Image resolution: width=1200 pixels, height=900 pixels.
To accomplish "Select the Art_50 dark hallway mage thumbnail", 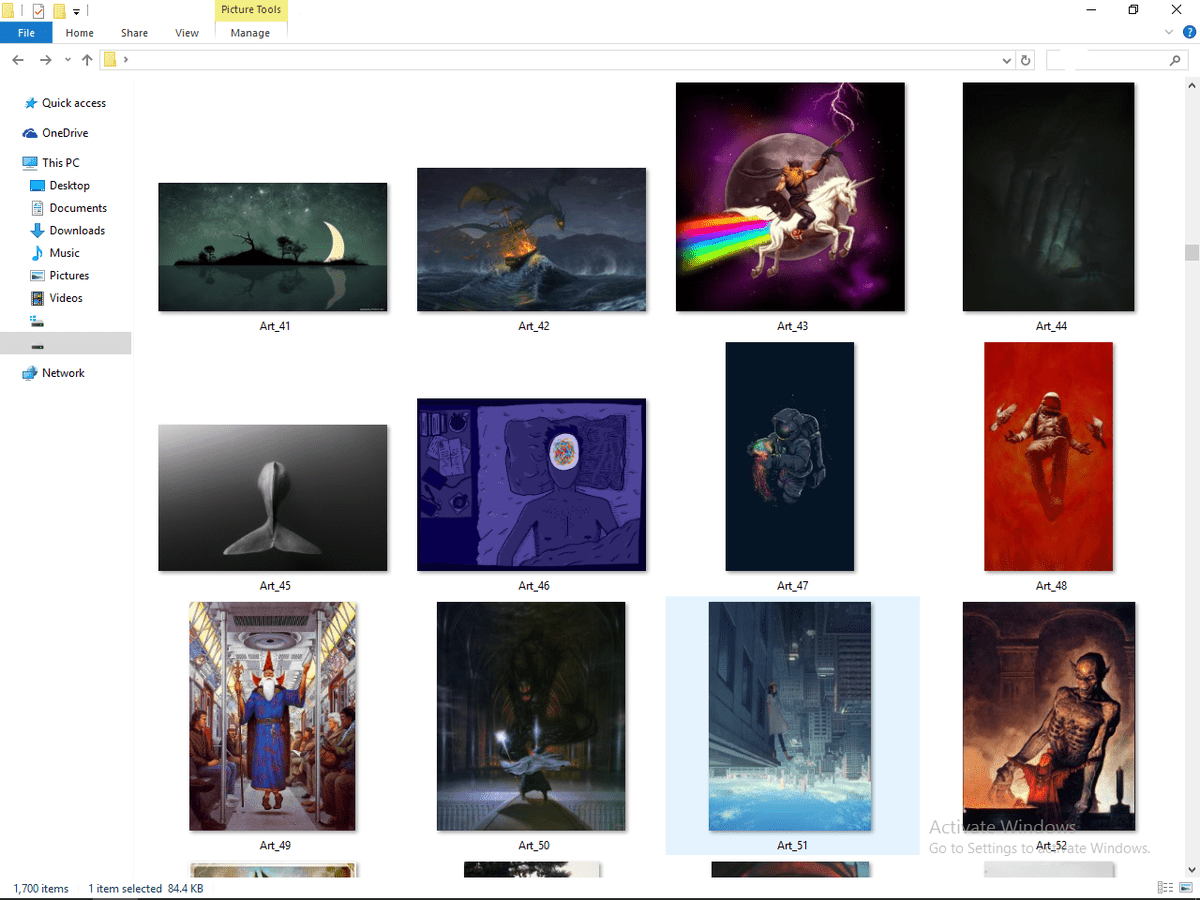I will (x=531, y=716).
